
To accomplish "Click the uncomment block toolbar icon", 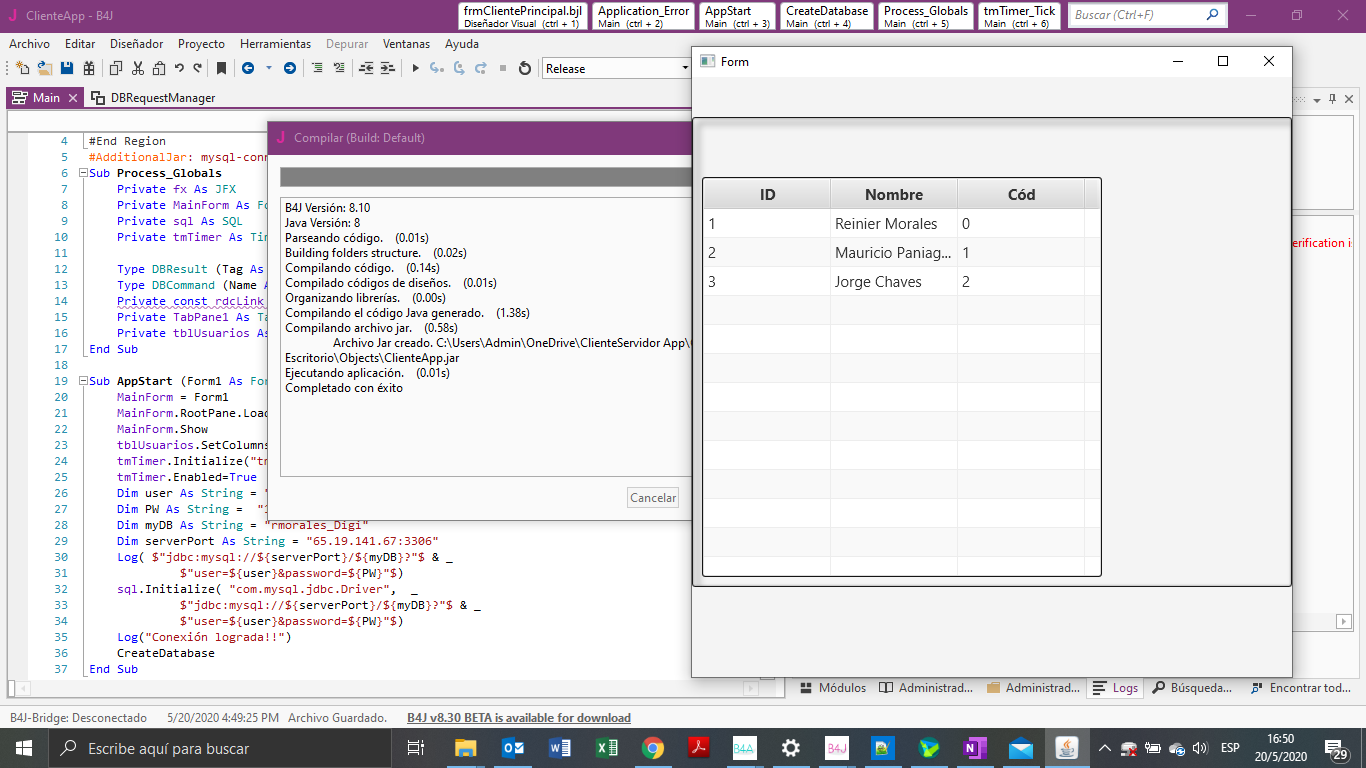I will pos(339,68).
